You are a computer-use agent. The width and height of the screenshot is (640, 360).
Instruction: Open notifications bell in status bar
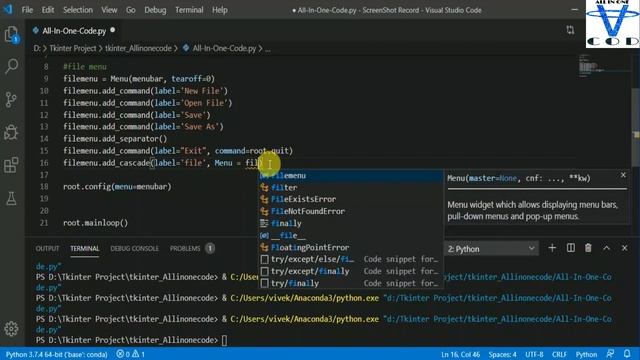pyautogui.click(x=627, y=354)
